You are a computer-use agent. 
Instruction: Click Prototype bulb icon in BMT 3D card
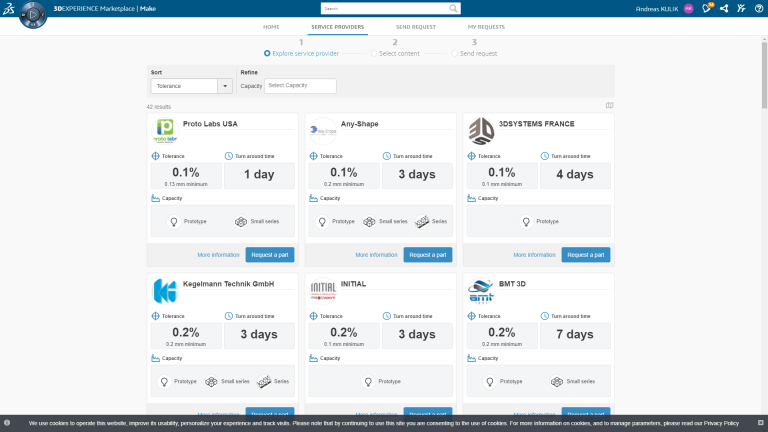490,382
